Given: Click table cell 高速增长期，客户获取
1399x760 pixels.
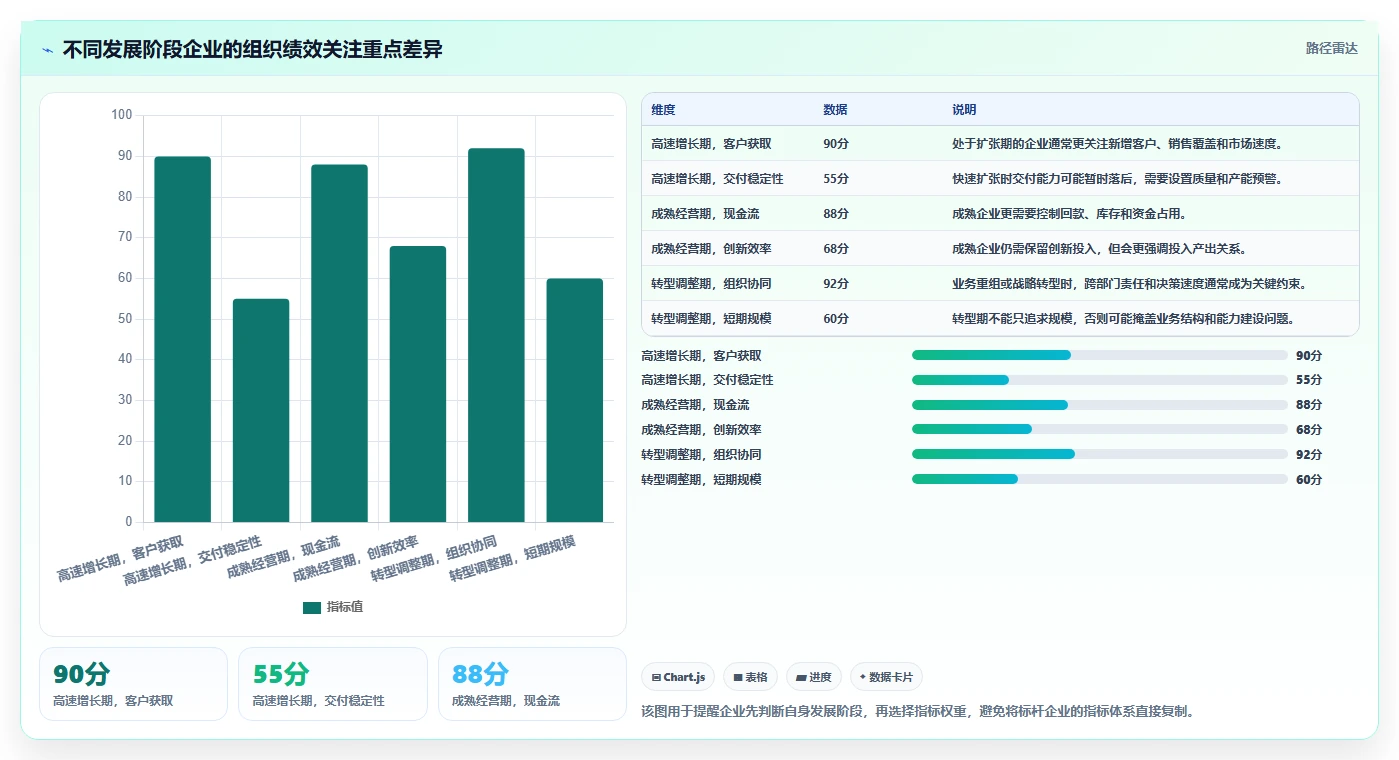Looking at the screenshot, I should pos(711,144).
